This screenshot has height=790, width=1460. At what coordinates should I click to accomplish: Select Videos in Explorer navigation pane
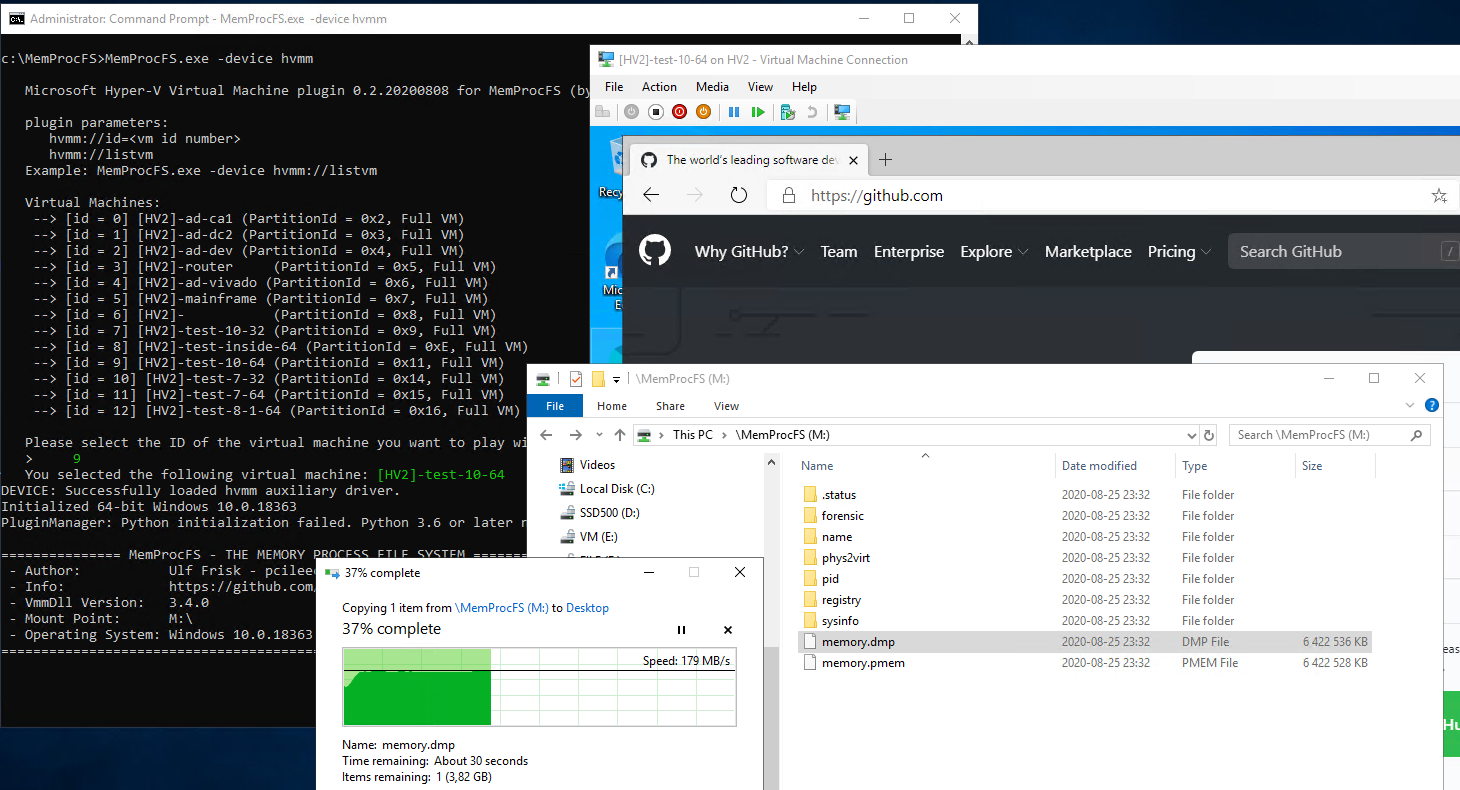point(597,465)
